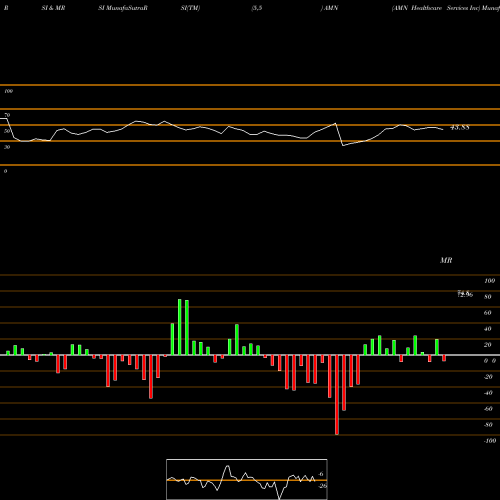Image resolution: width=500 pixels, height=500 pixels.
Task: Click the MR axis label 60
Action: (488, 313)
